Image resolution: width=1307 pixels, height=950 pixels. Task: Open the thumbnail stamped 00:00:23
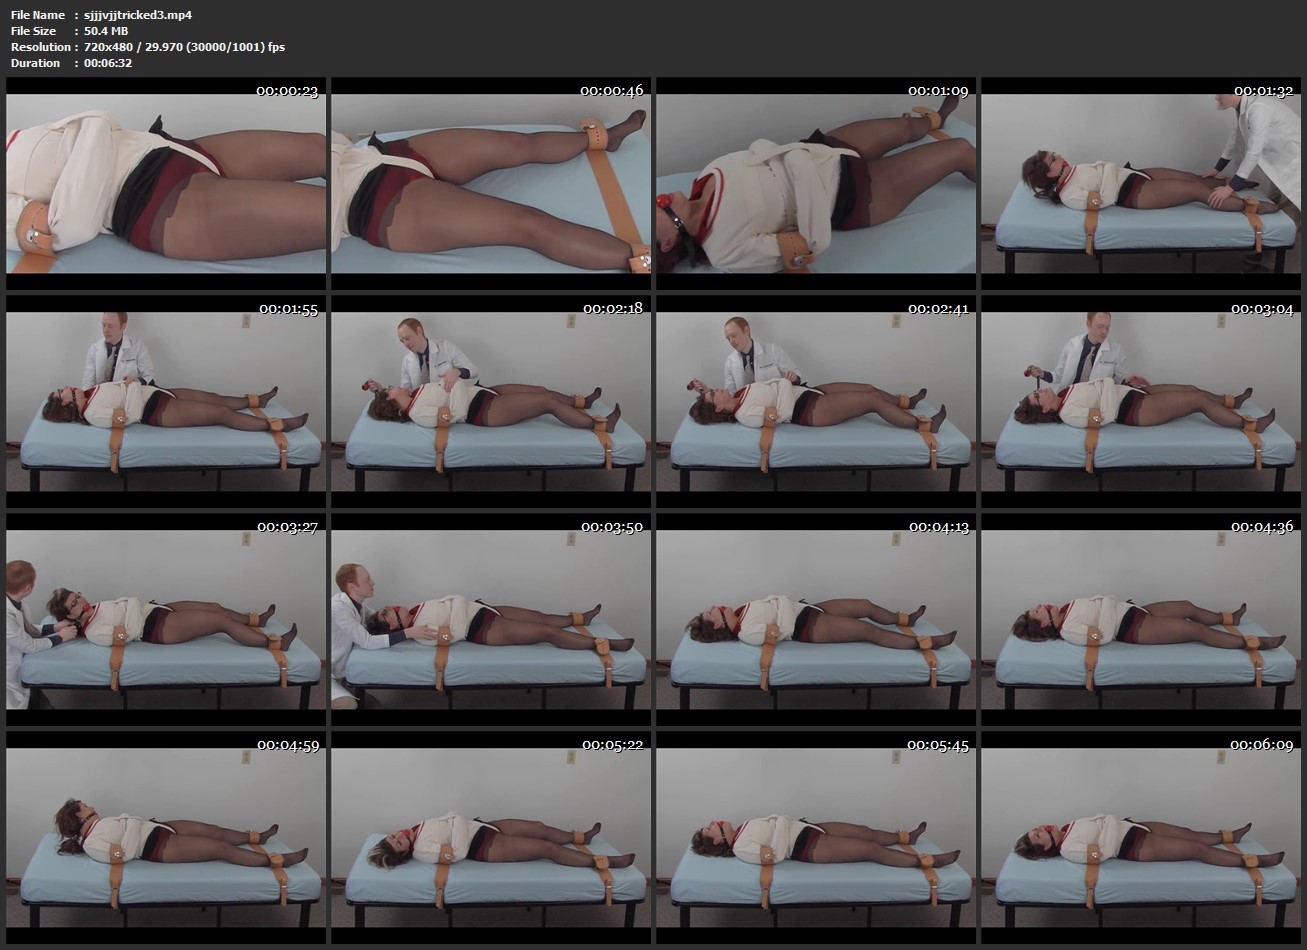click(x=166, y=184)
